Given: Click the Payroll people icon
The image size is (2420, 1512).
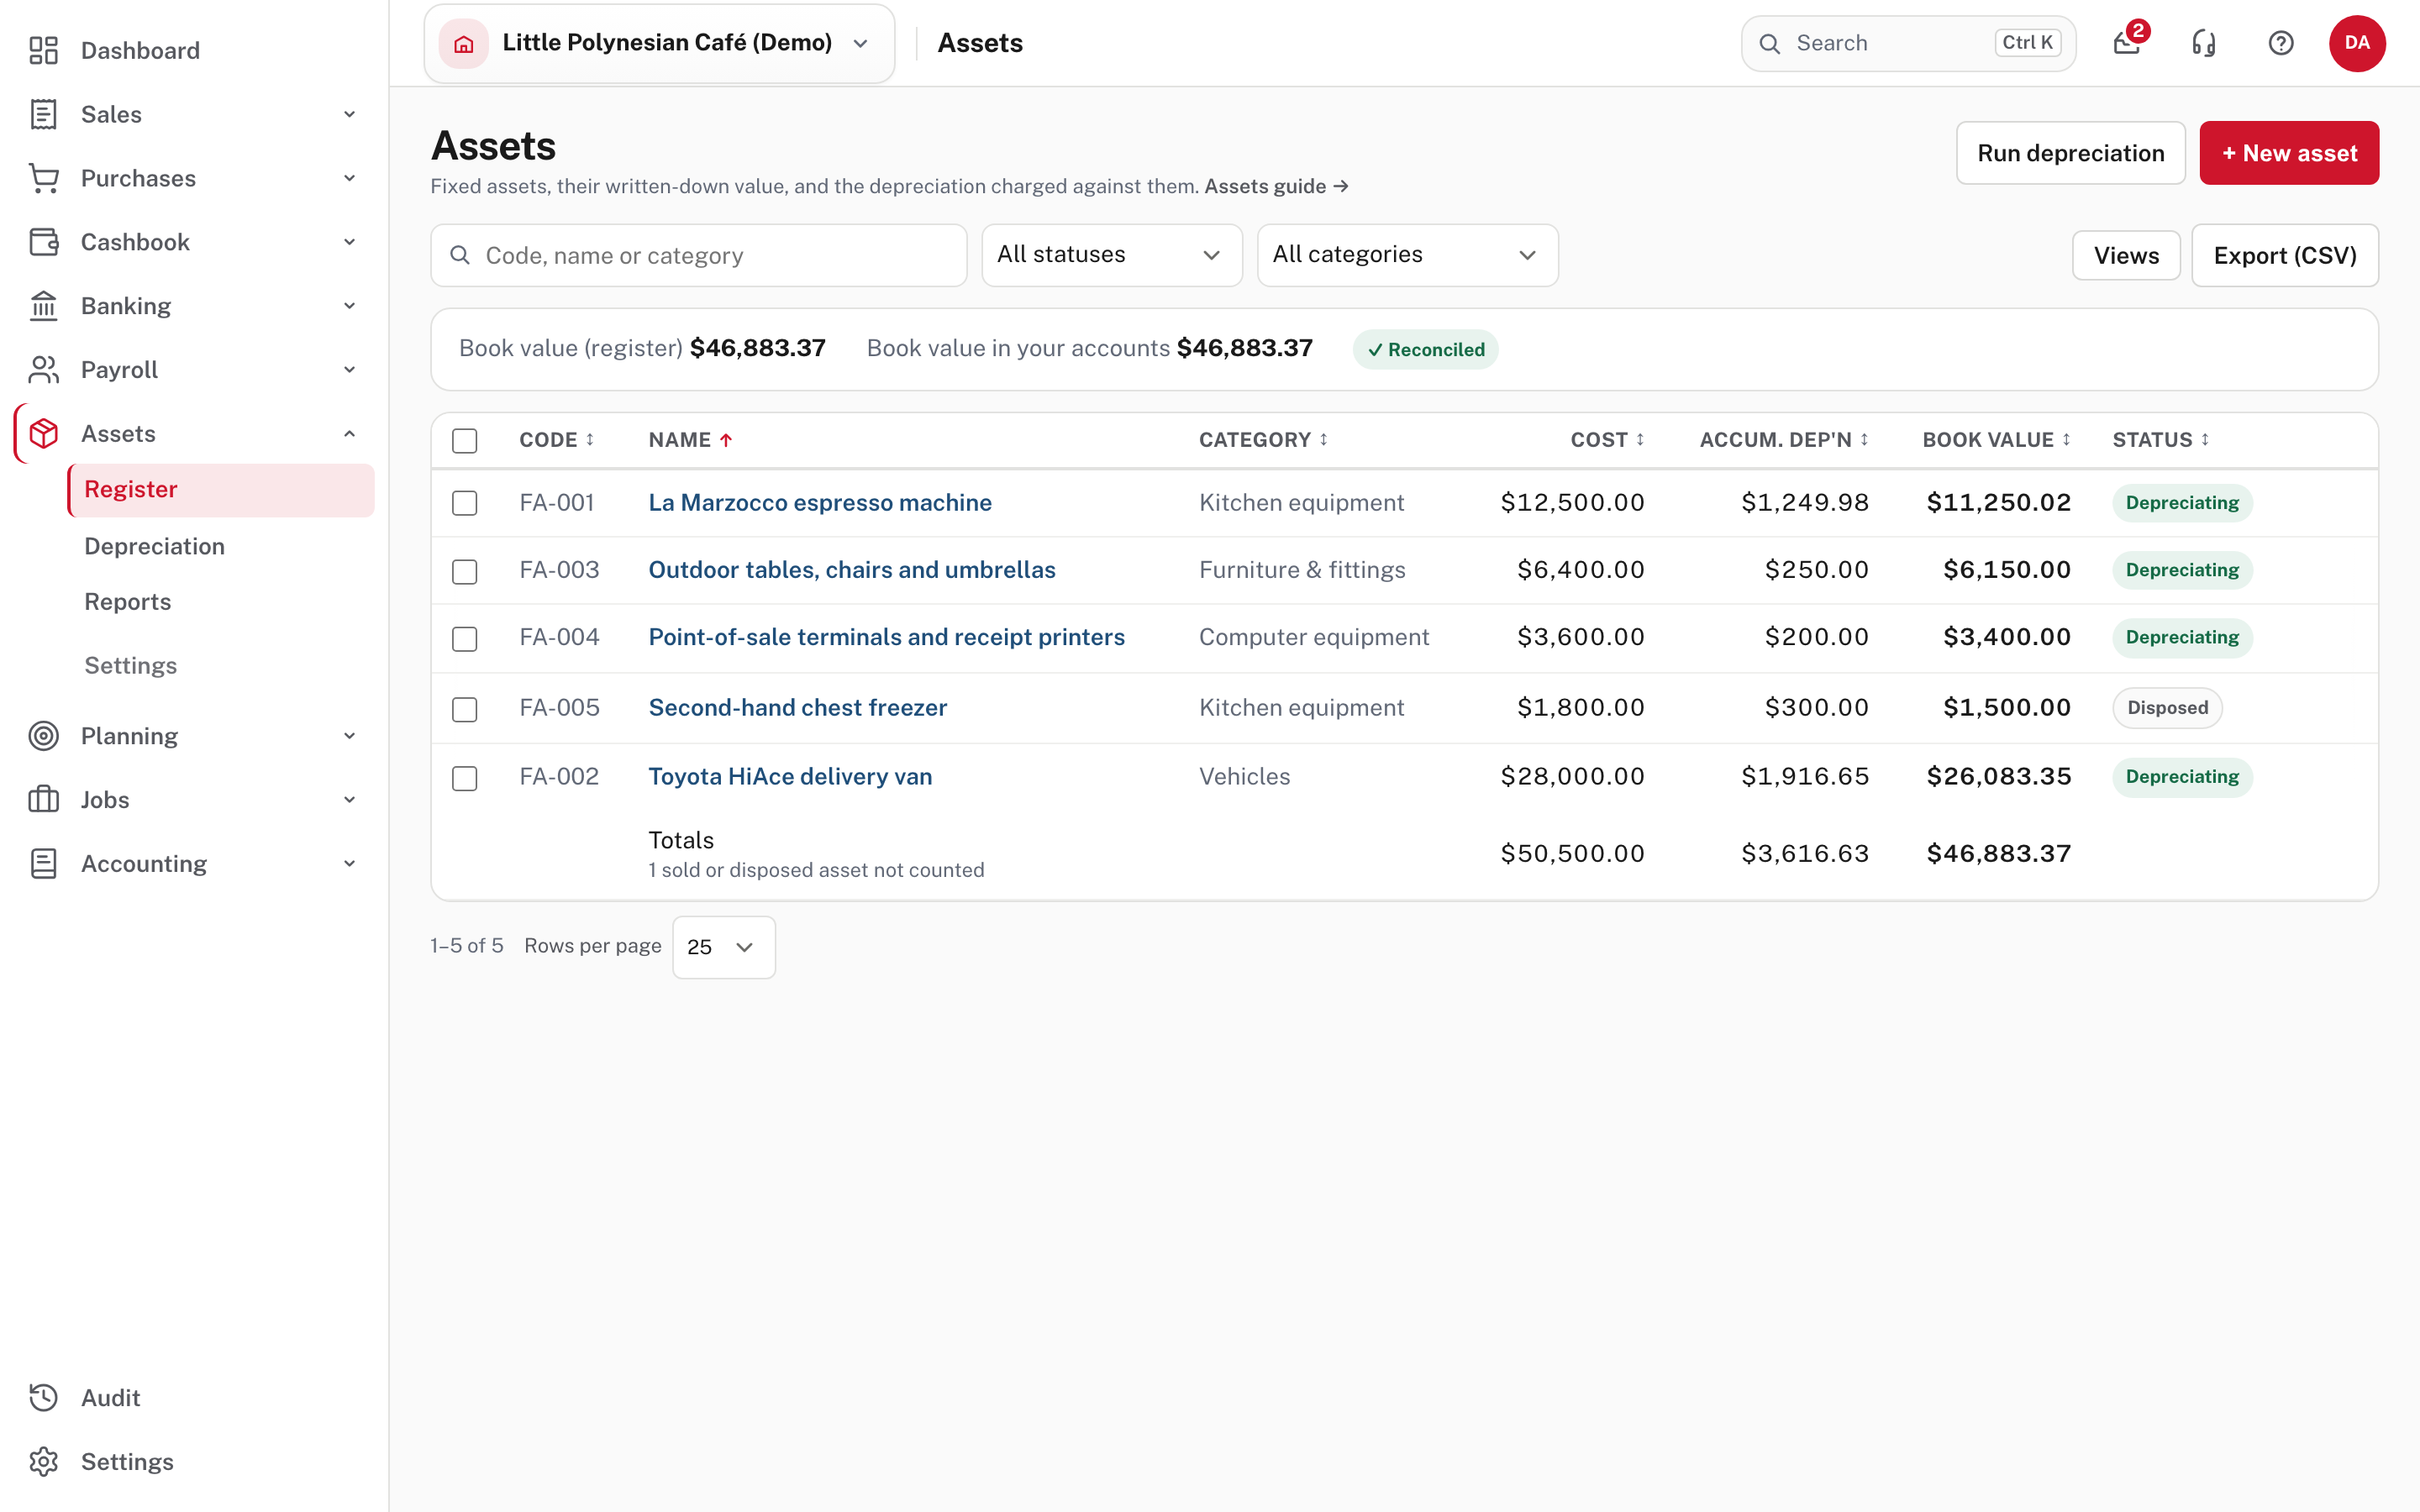Looking at the screenshot, I should pos(43,370).
